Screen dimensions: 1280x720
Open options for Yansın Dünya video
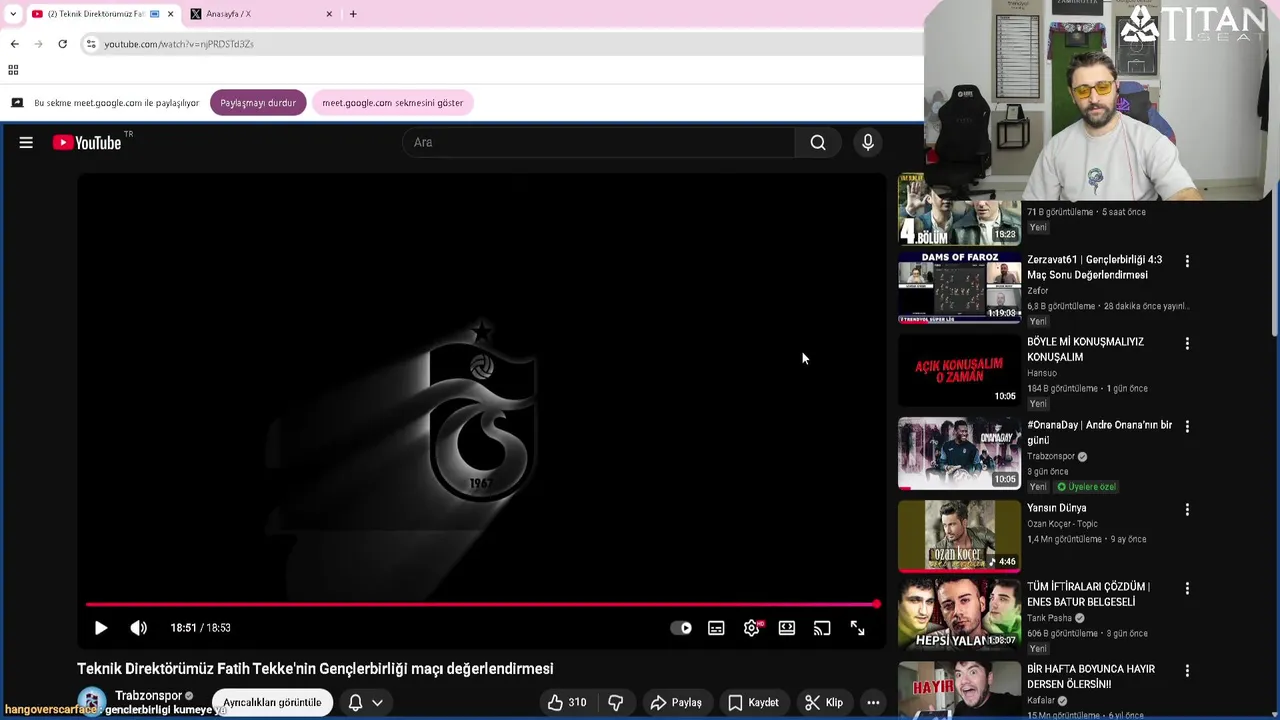(1187, 509)
